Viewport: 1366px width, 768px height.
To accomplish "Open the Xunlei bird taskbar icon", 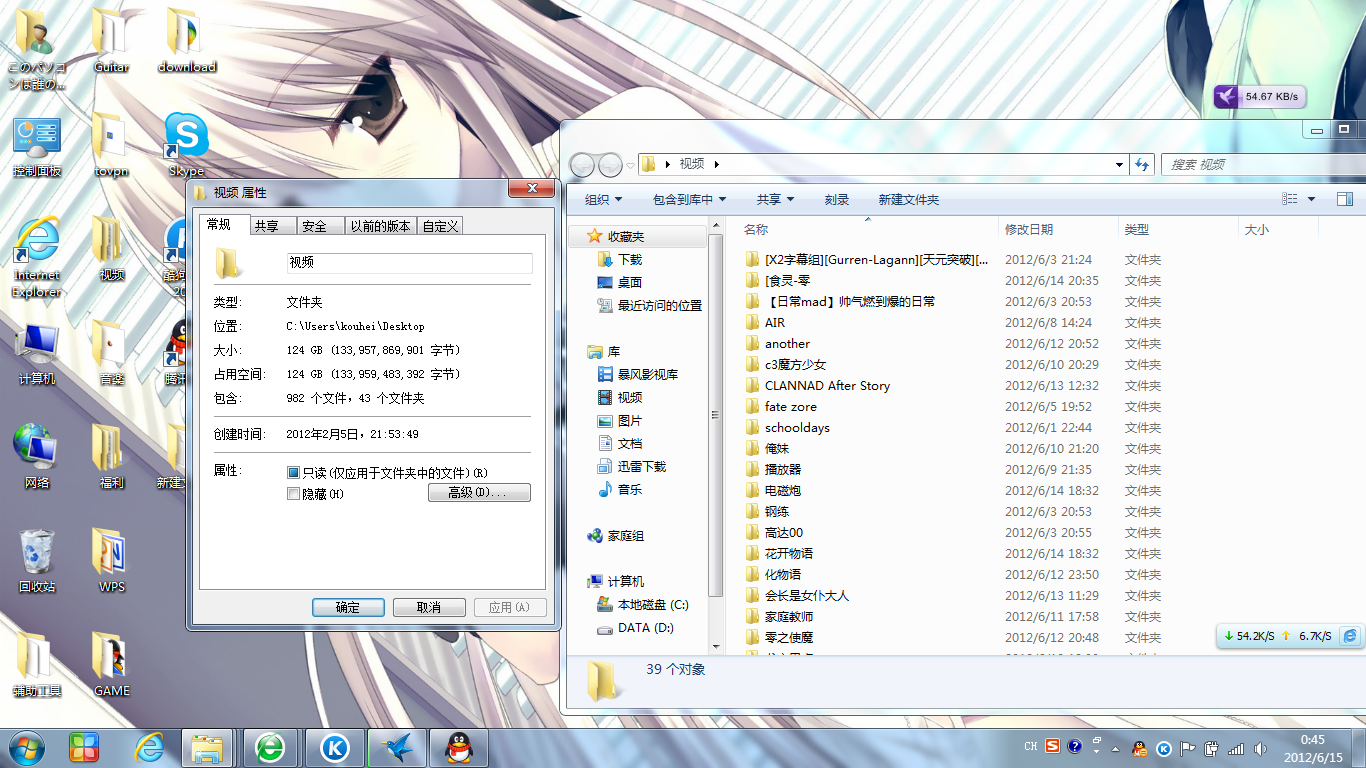I will [396, 748].
